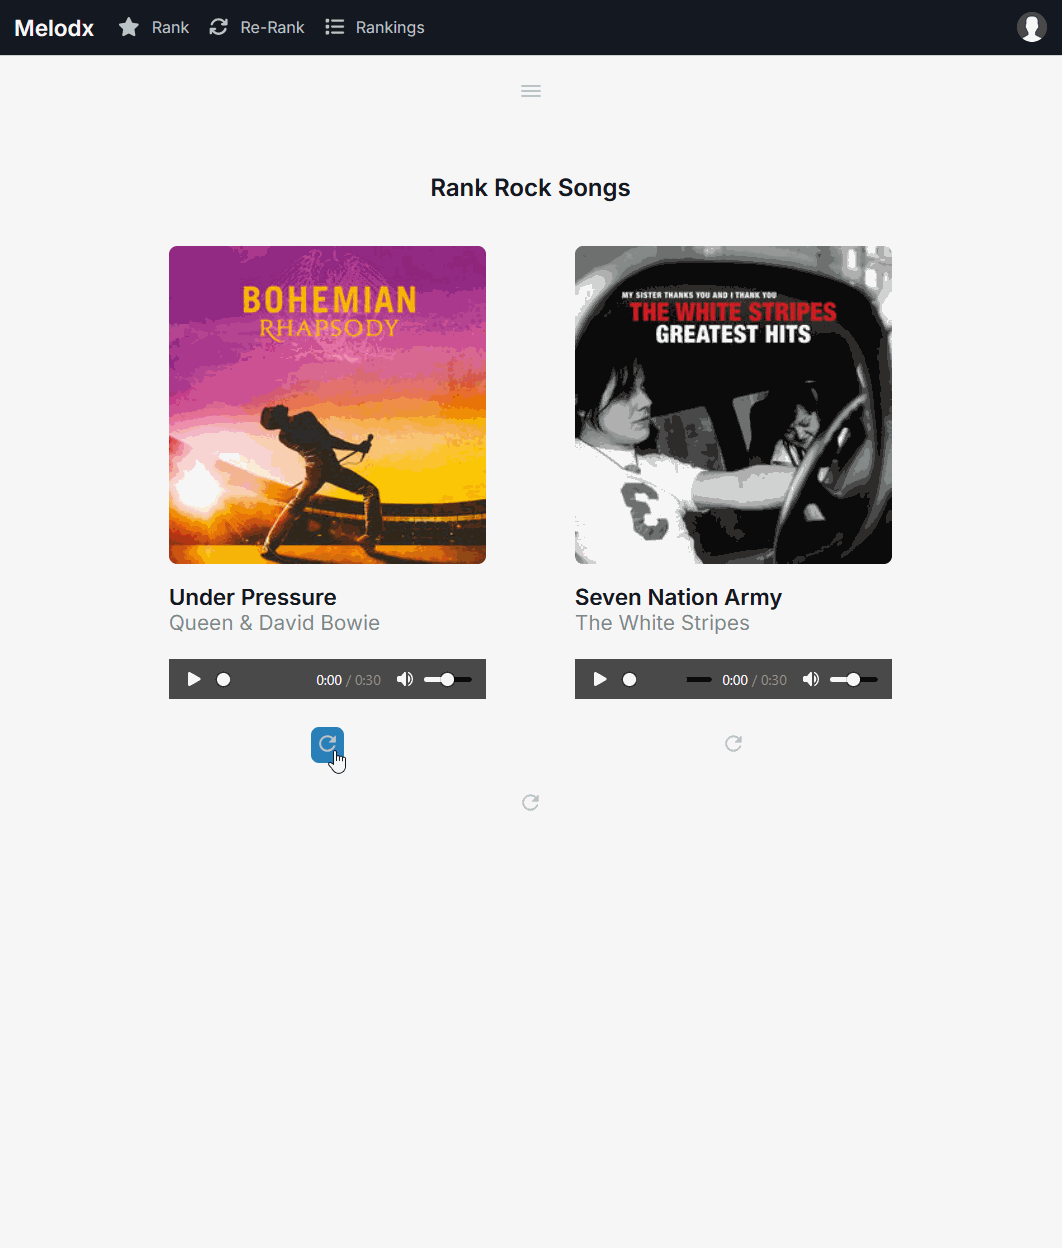1062x1248 pixels.
Task: Choose the Bohemian Rhapsody album cover
Action: coord(327,405)
